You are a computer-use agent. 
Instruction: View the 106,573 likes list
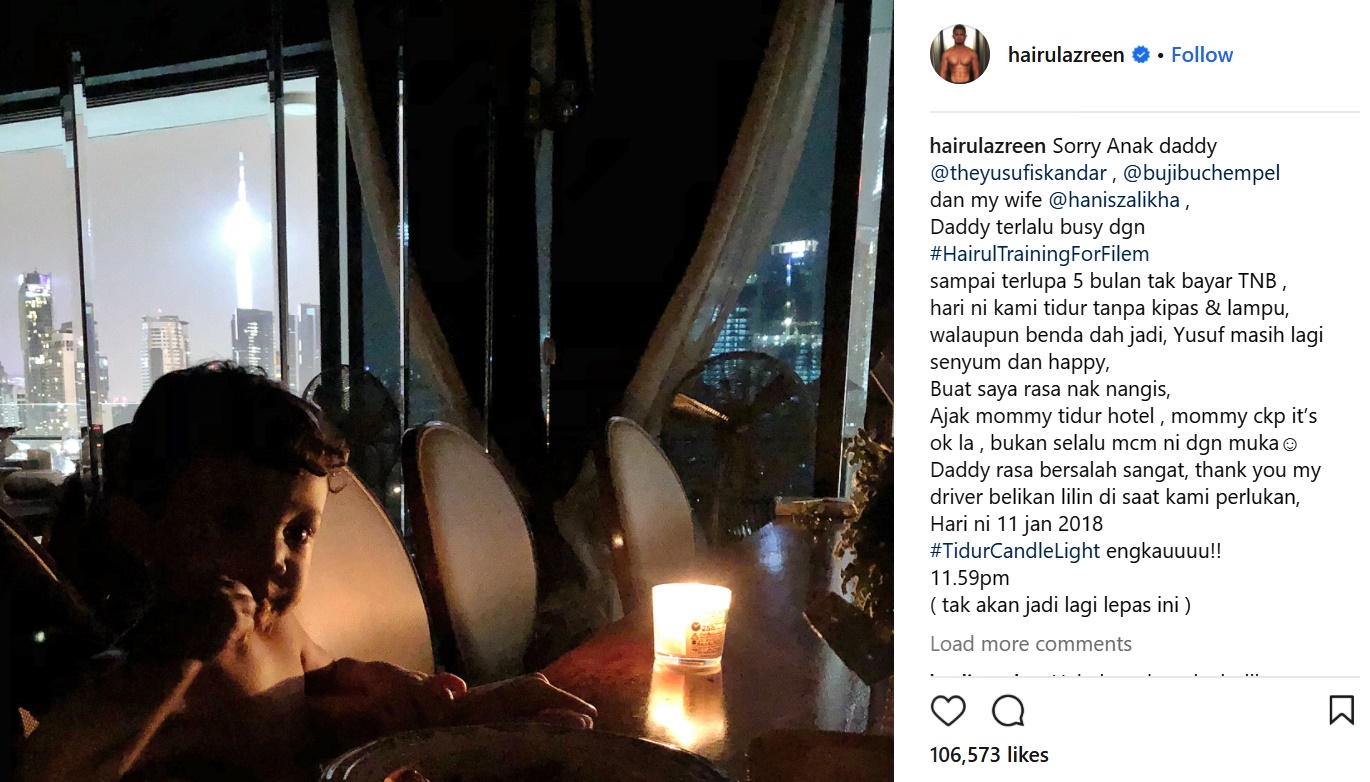click(989, 755)
